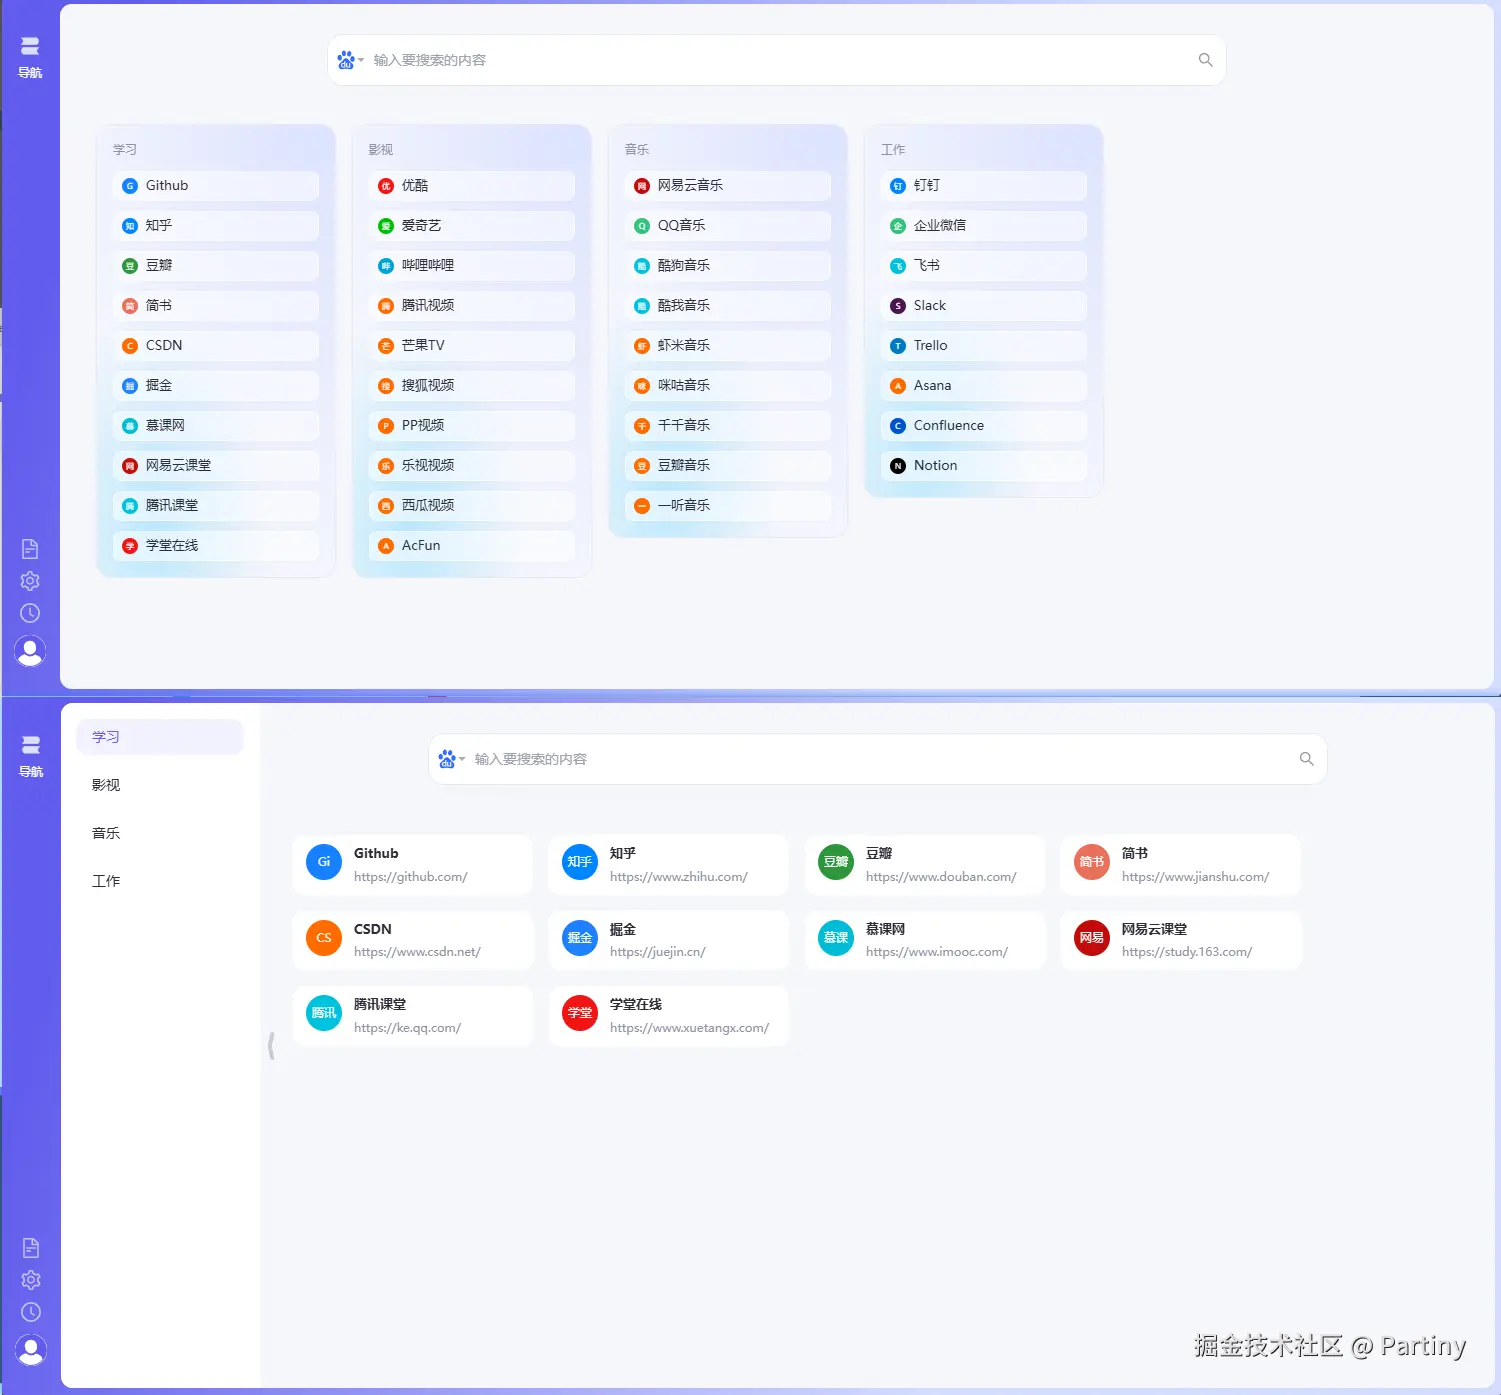This screenshot has width=1501, height=1395.
Task: Open the 掘金 card with juejin.cn URL
Action: 669,940
